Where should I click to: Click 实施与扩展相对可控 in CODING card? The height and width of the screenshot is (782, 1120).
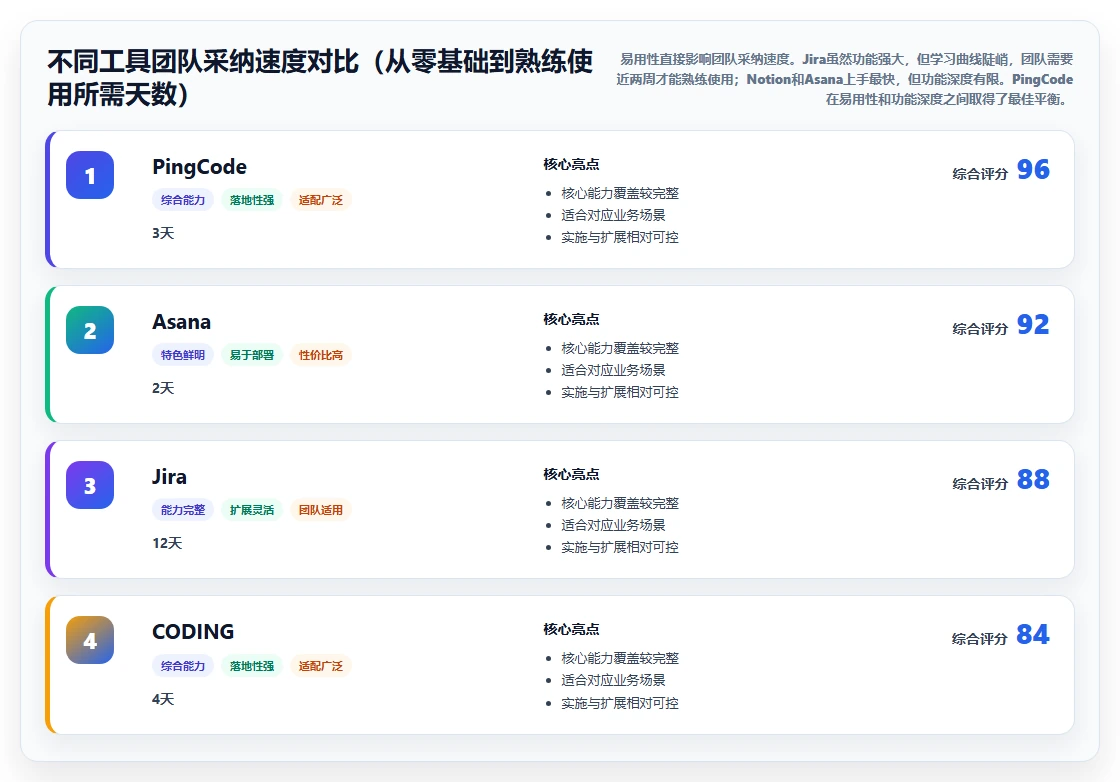click(620, 703)
